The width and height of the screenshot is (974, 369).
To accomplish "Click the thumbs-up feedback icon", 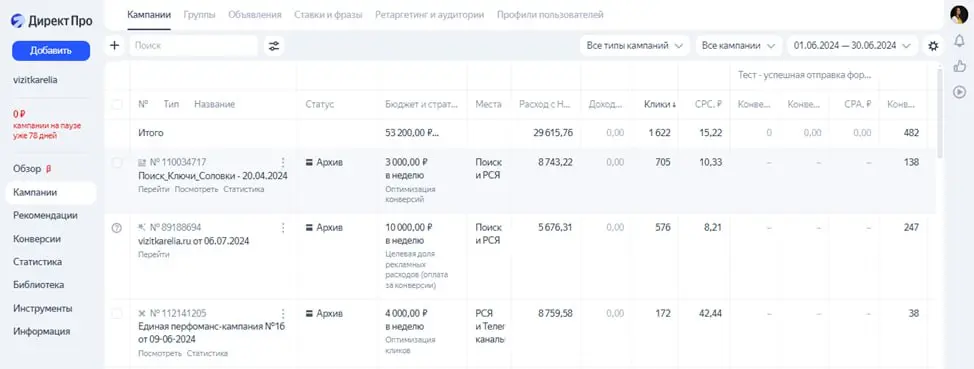I will pyautogui.click(x=959, y=66).
